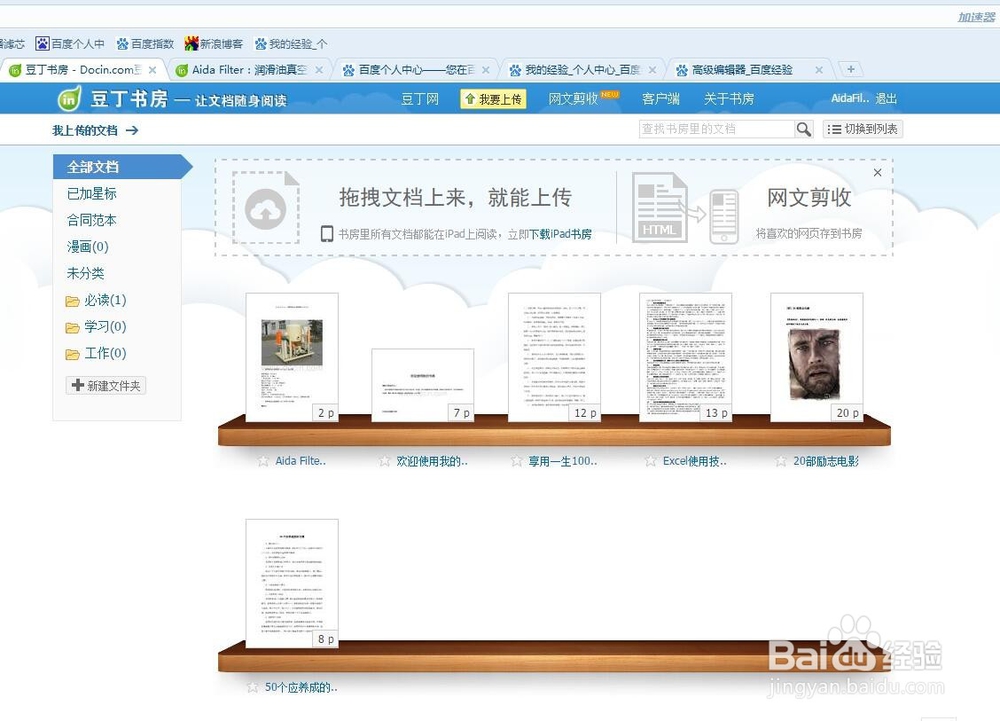Screen dimensions: 1000x721
Task: Star the Aida Filte.. document
Action: (x=263, y=461)
